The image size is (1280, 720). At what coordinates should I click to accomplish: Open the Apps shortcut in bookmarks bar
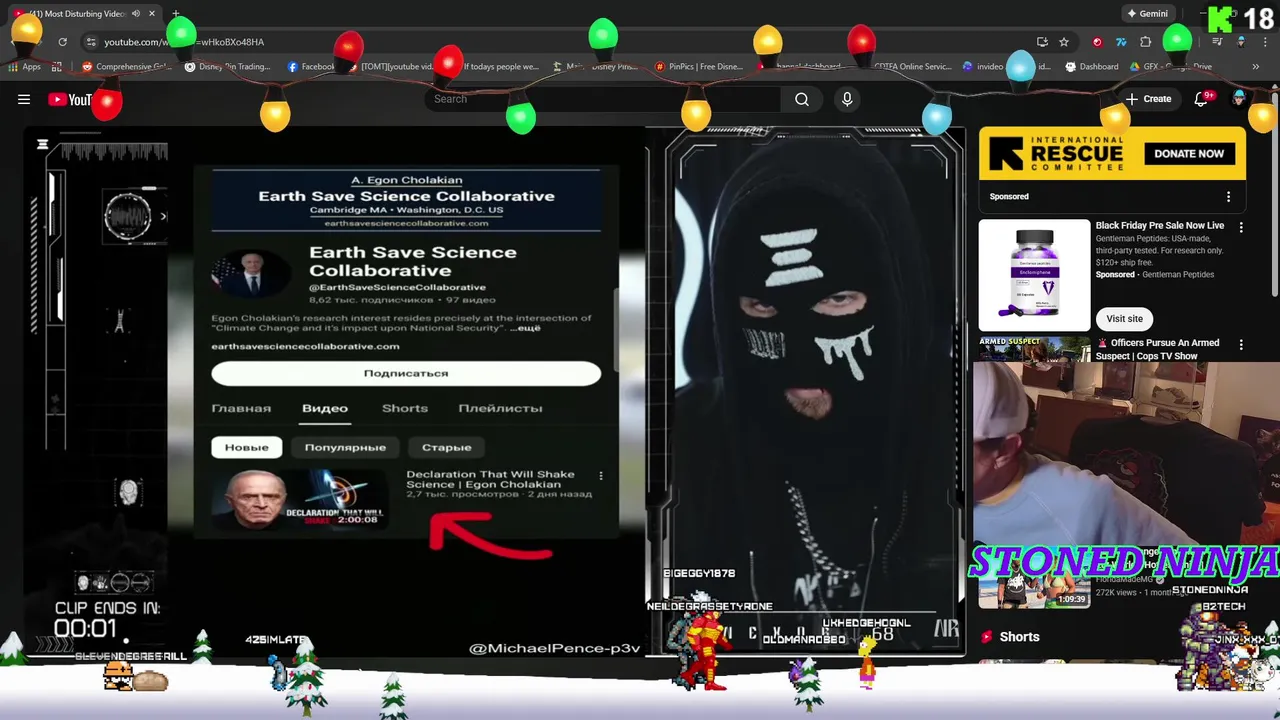click(24, 67)
